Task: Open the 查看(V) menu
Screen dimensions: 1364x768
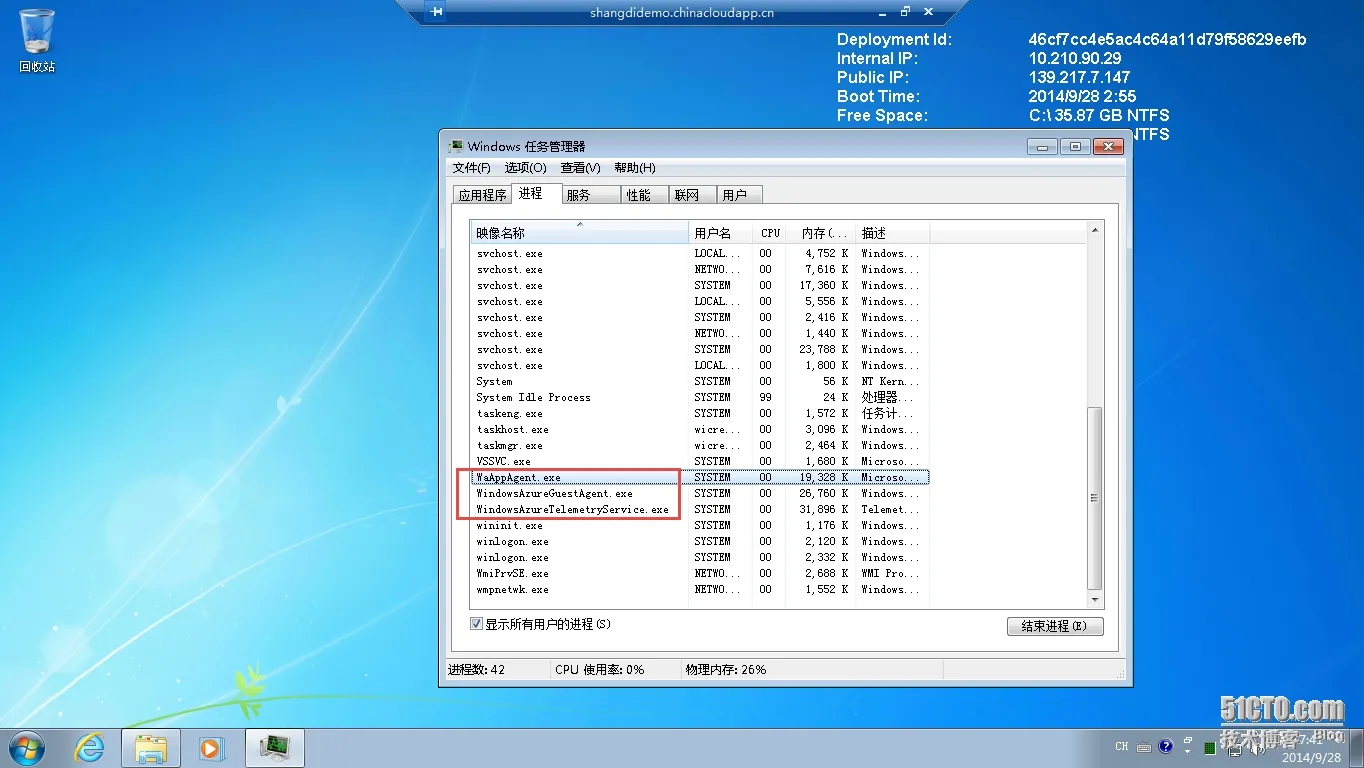Action: pos(581,168)
